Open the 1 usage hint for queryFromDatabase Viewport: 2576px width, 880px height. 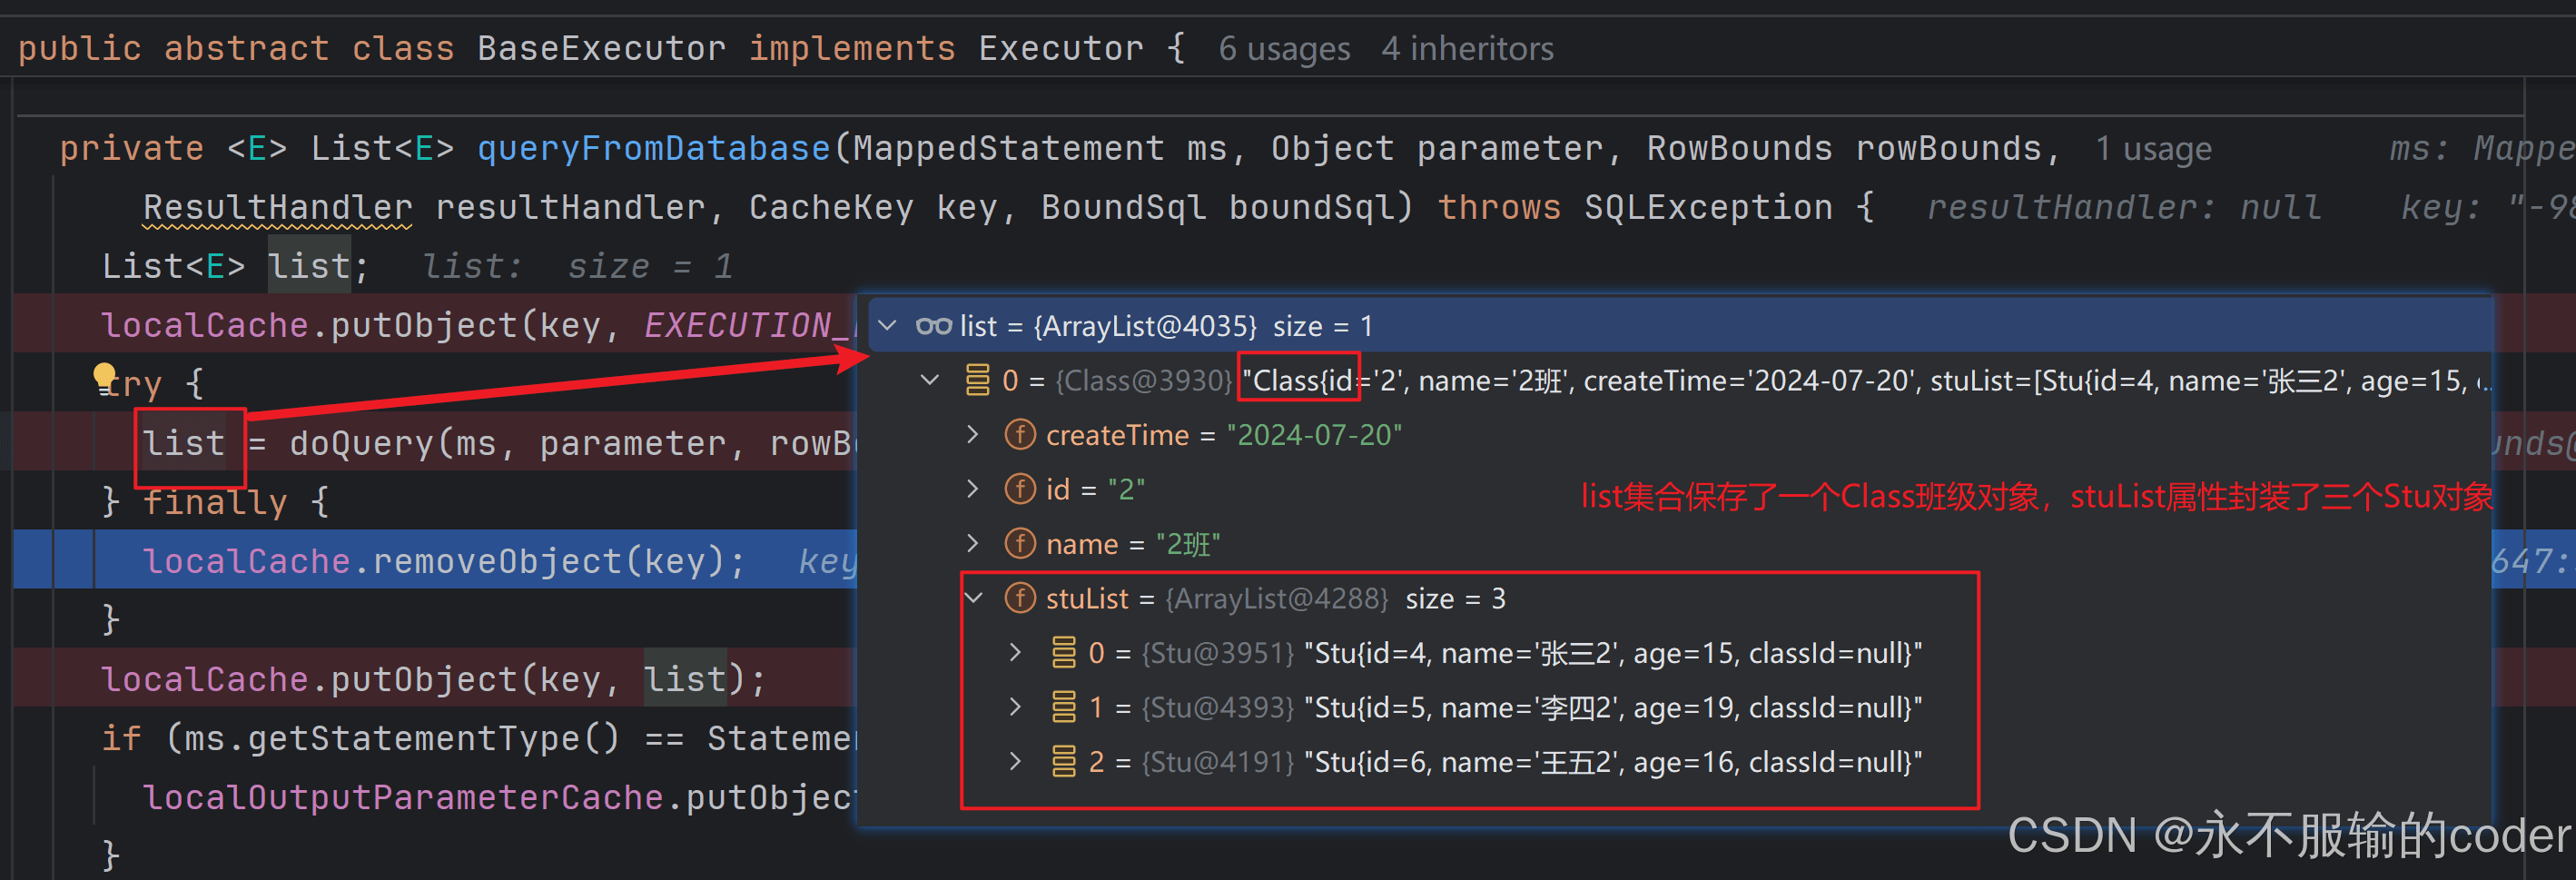tap(2153, 148)
